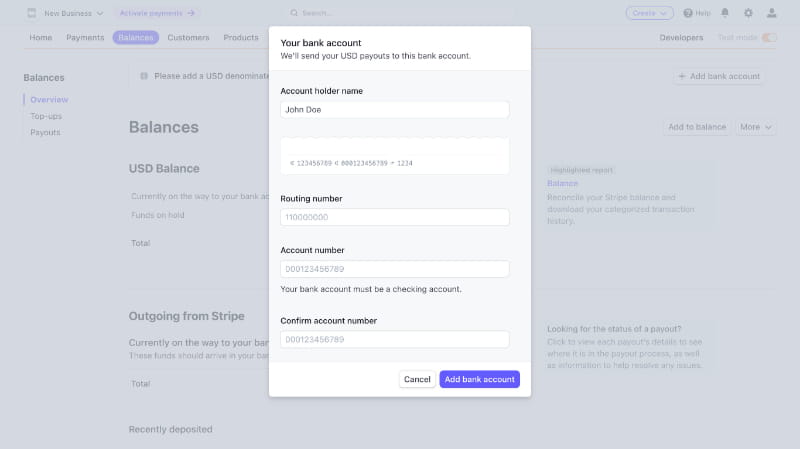Open the user profile icon
The height and width of the screenshot is (449, 800).
(771, 13)
